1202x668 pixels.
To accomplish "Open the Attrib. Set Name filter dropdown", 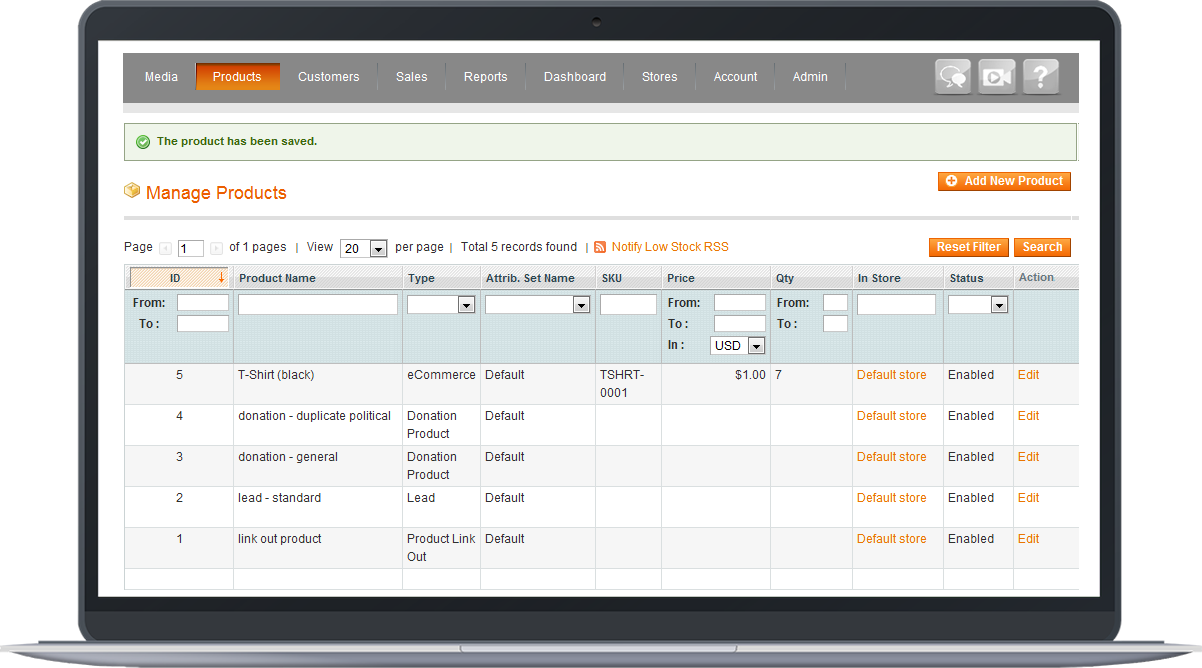I will tap(537, 304).
